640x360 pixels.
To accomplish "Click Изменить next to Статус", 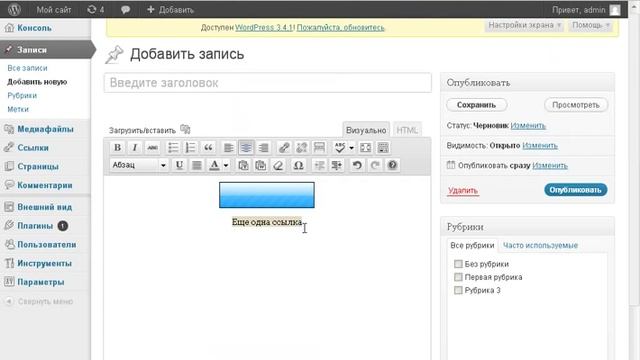I will tap(528, 126).
